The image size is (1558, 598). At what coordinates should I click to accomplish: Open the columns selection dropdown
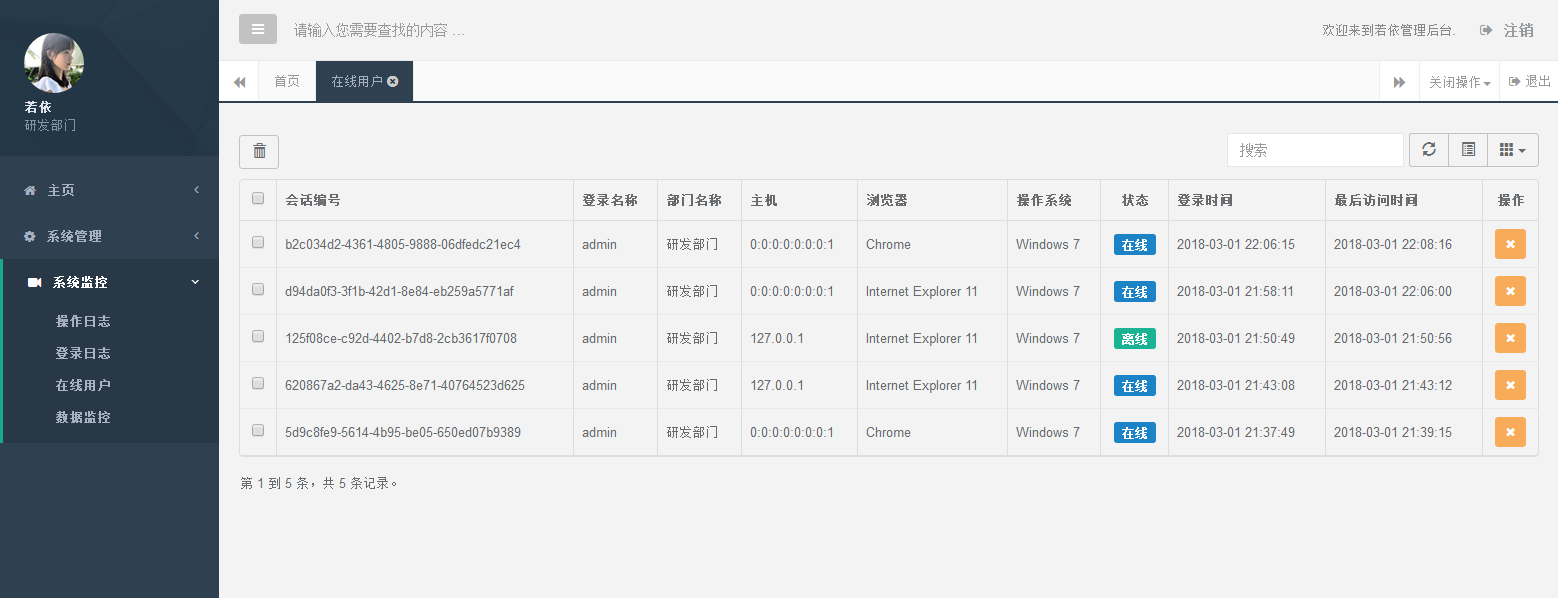1512,150
